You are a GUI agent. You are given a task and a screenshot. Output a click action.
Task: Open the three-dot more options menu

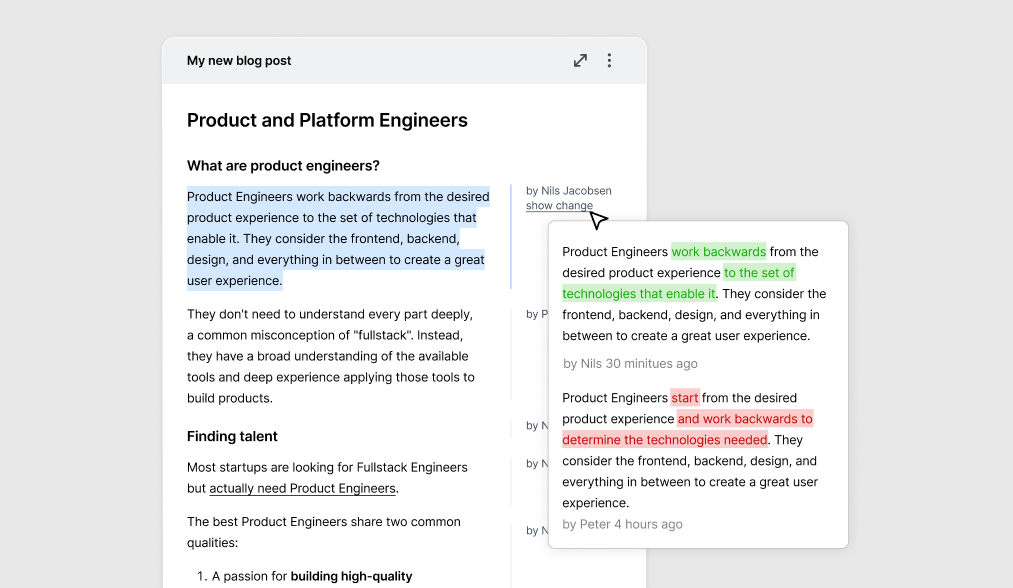pyautogui.click(x=609, y=61)
